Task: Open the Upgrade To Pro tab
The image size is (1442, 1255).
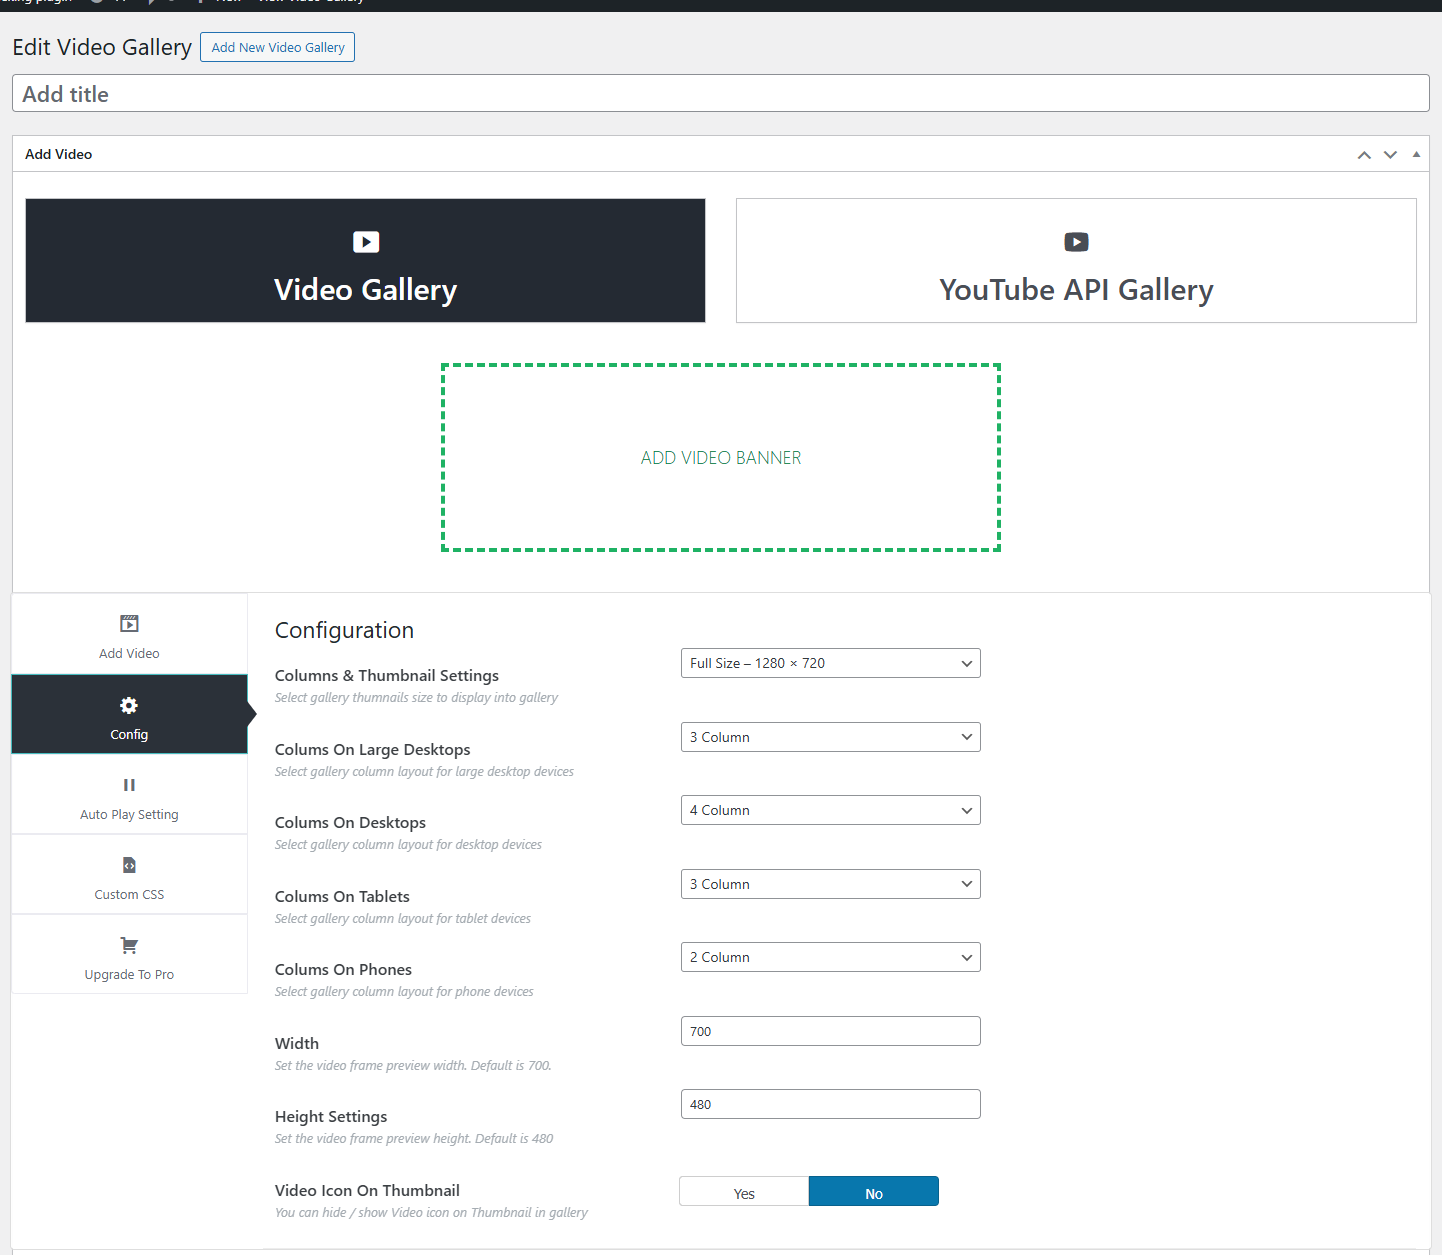Action: (x=129, y=954)
